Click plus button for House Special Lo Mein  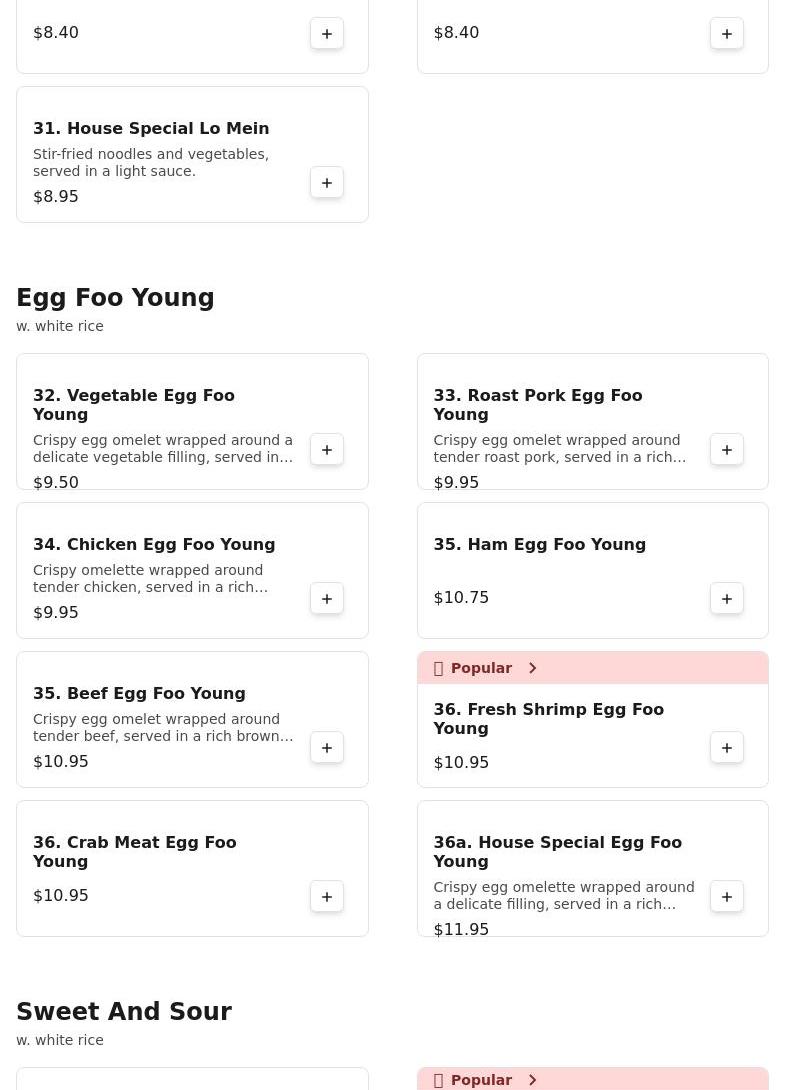pyautogui.click(x=327, y=183)
